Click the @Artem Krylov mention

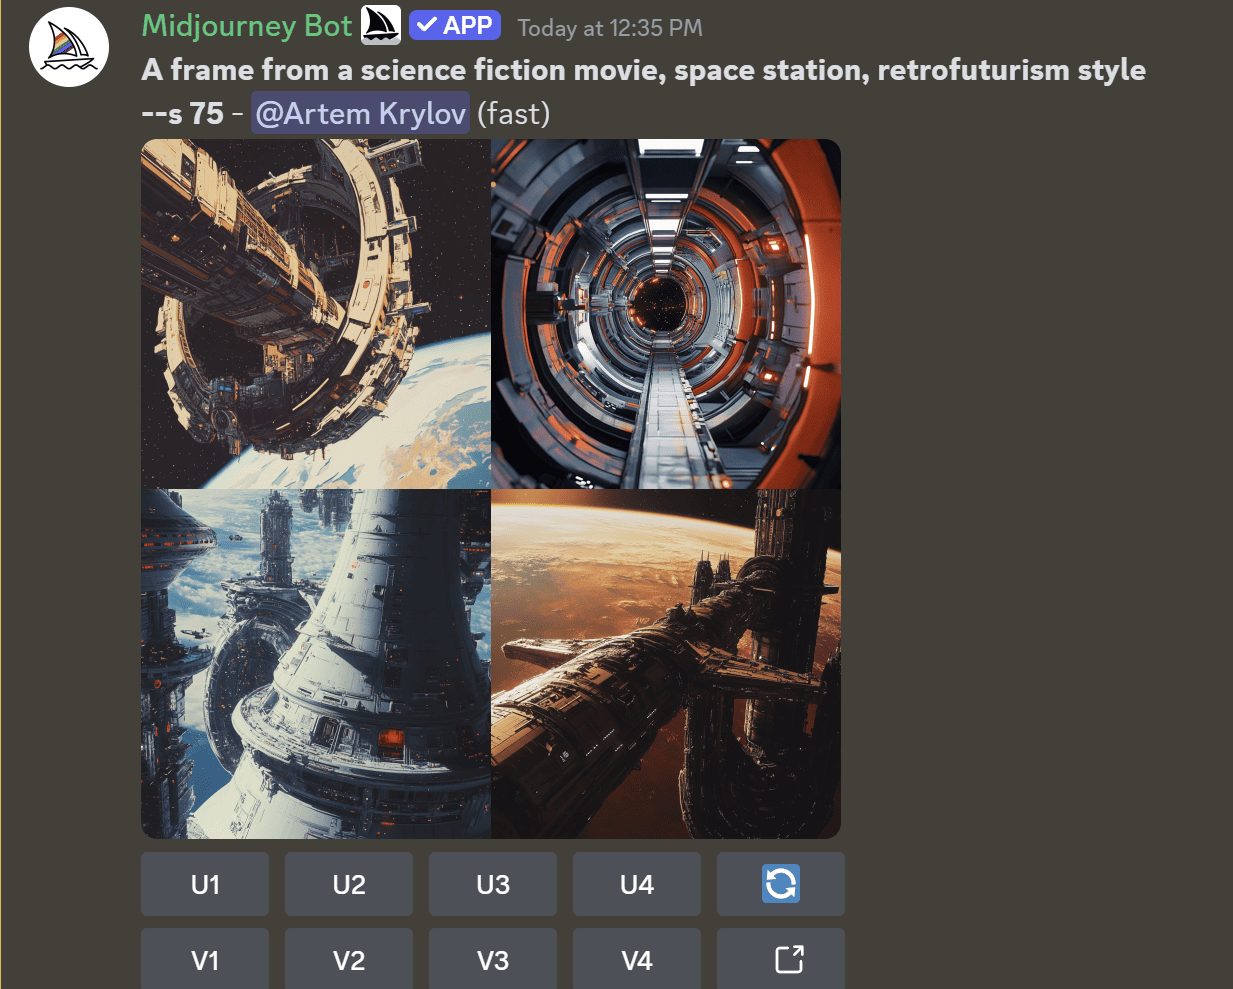coord(361,113)
